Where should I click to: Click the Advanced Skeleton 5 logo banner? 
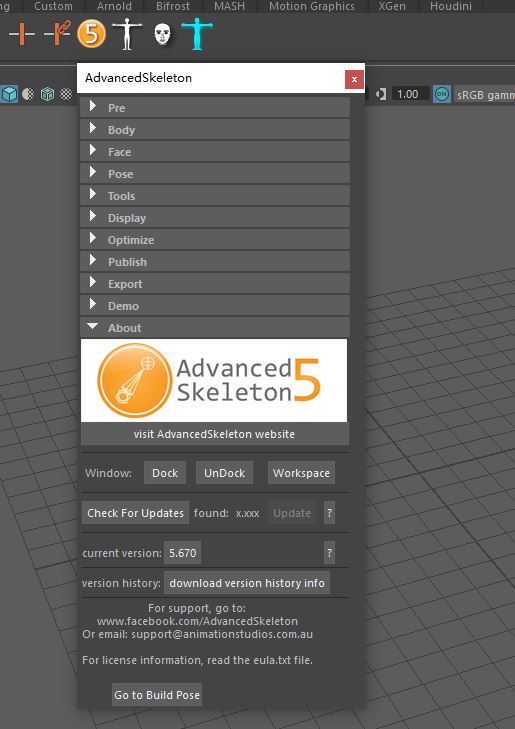214,380
